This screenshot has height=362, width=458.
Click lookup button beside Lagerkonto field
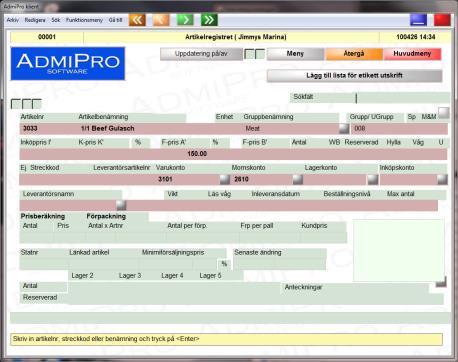pyautogui.click(x=373, y=179)
